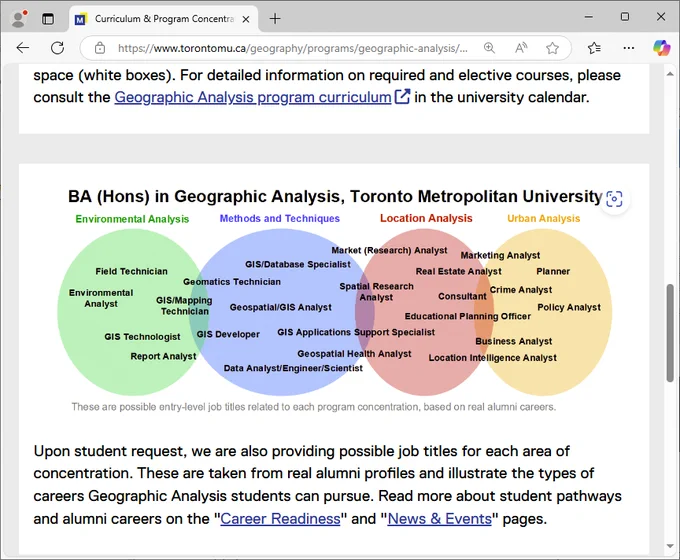
Task: Click 'GIS Developer' label
Action: [228, 334]
